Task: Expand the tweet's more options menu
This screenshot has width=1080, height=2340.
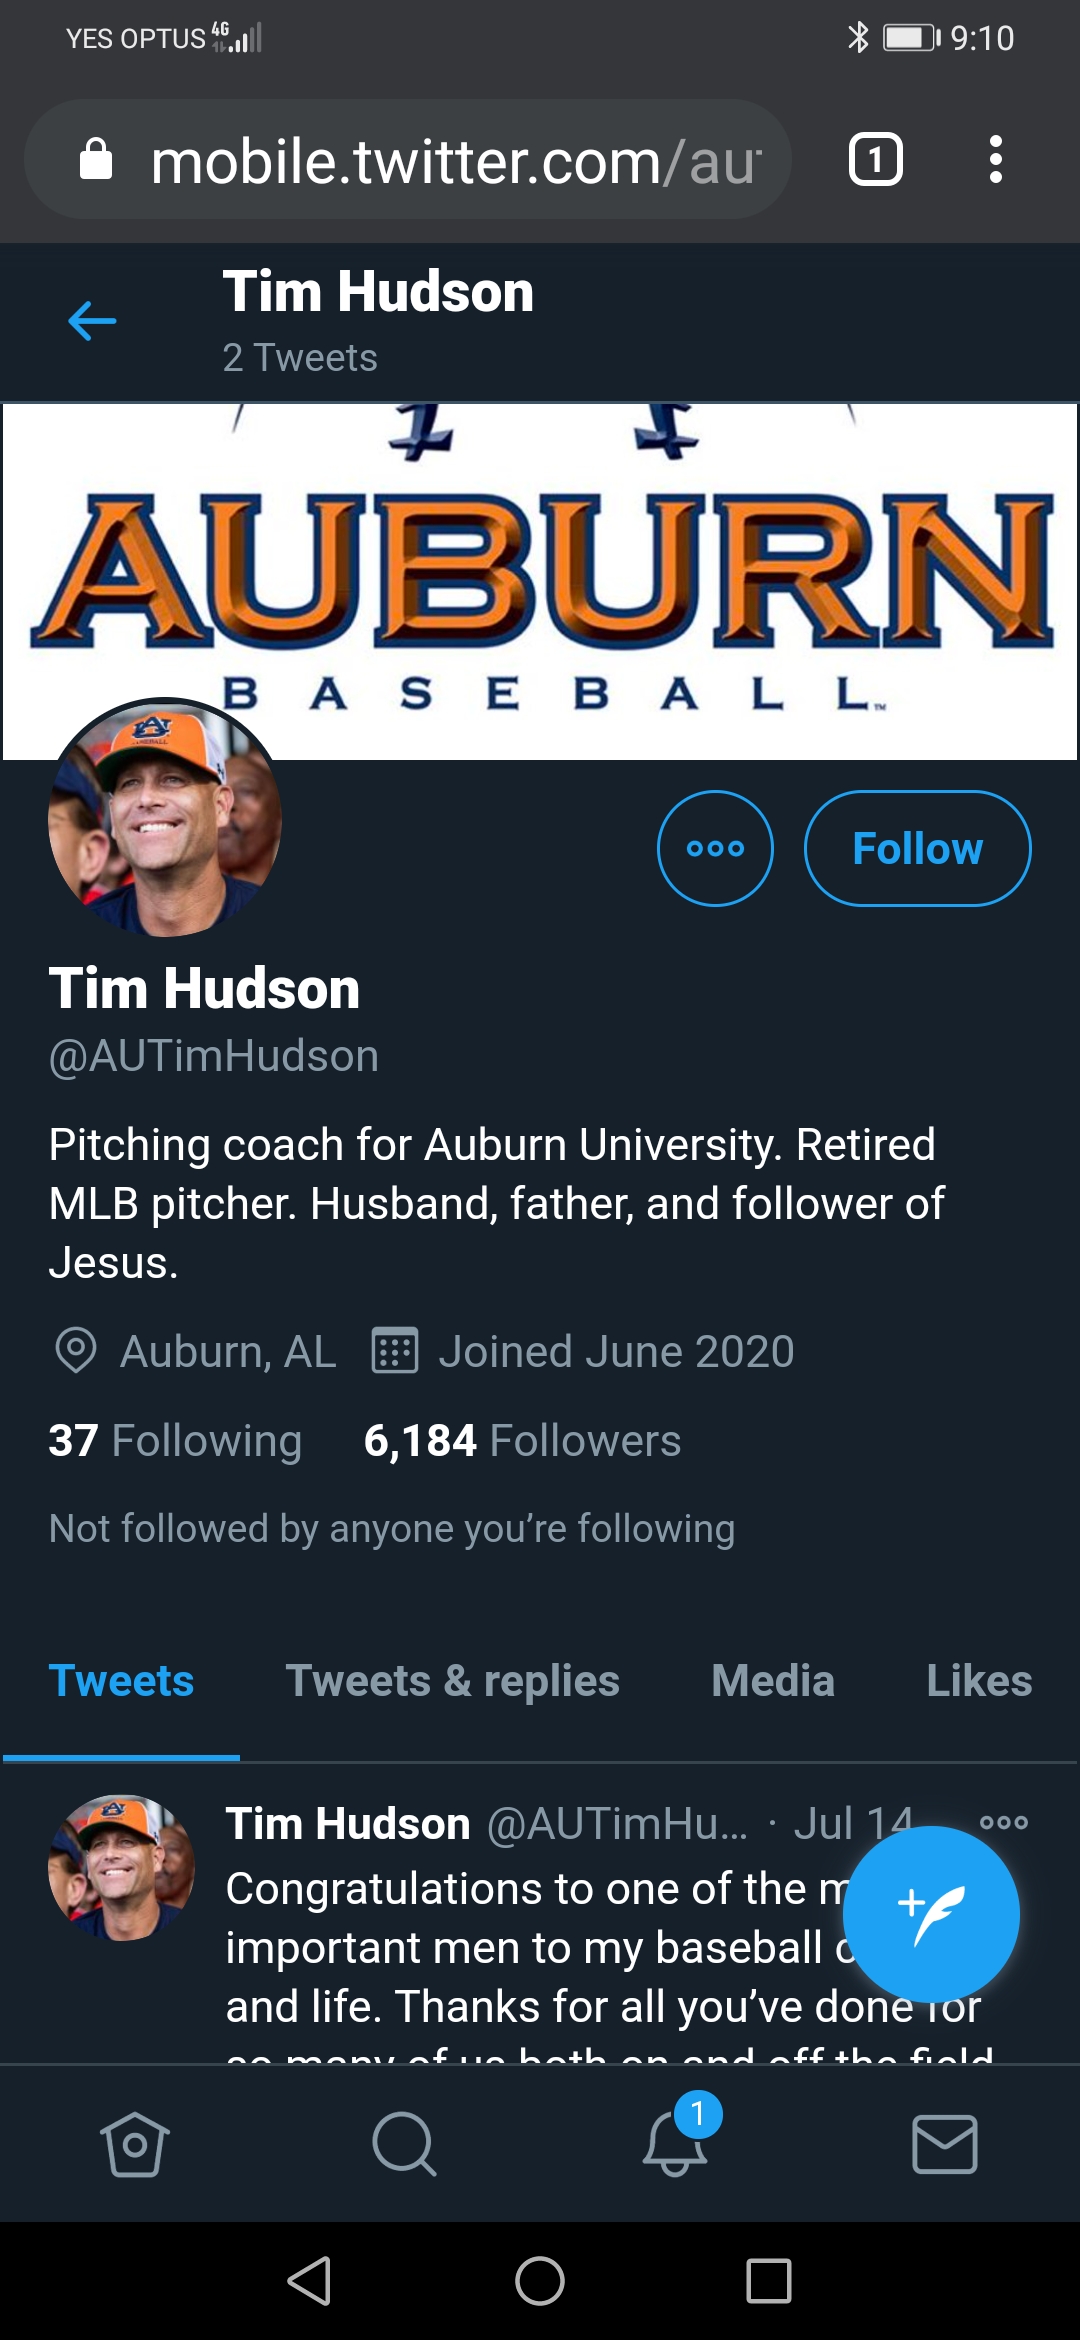Action: tap(1004, 1822)
